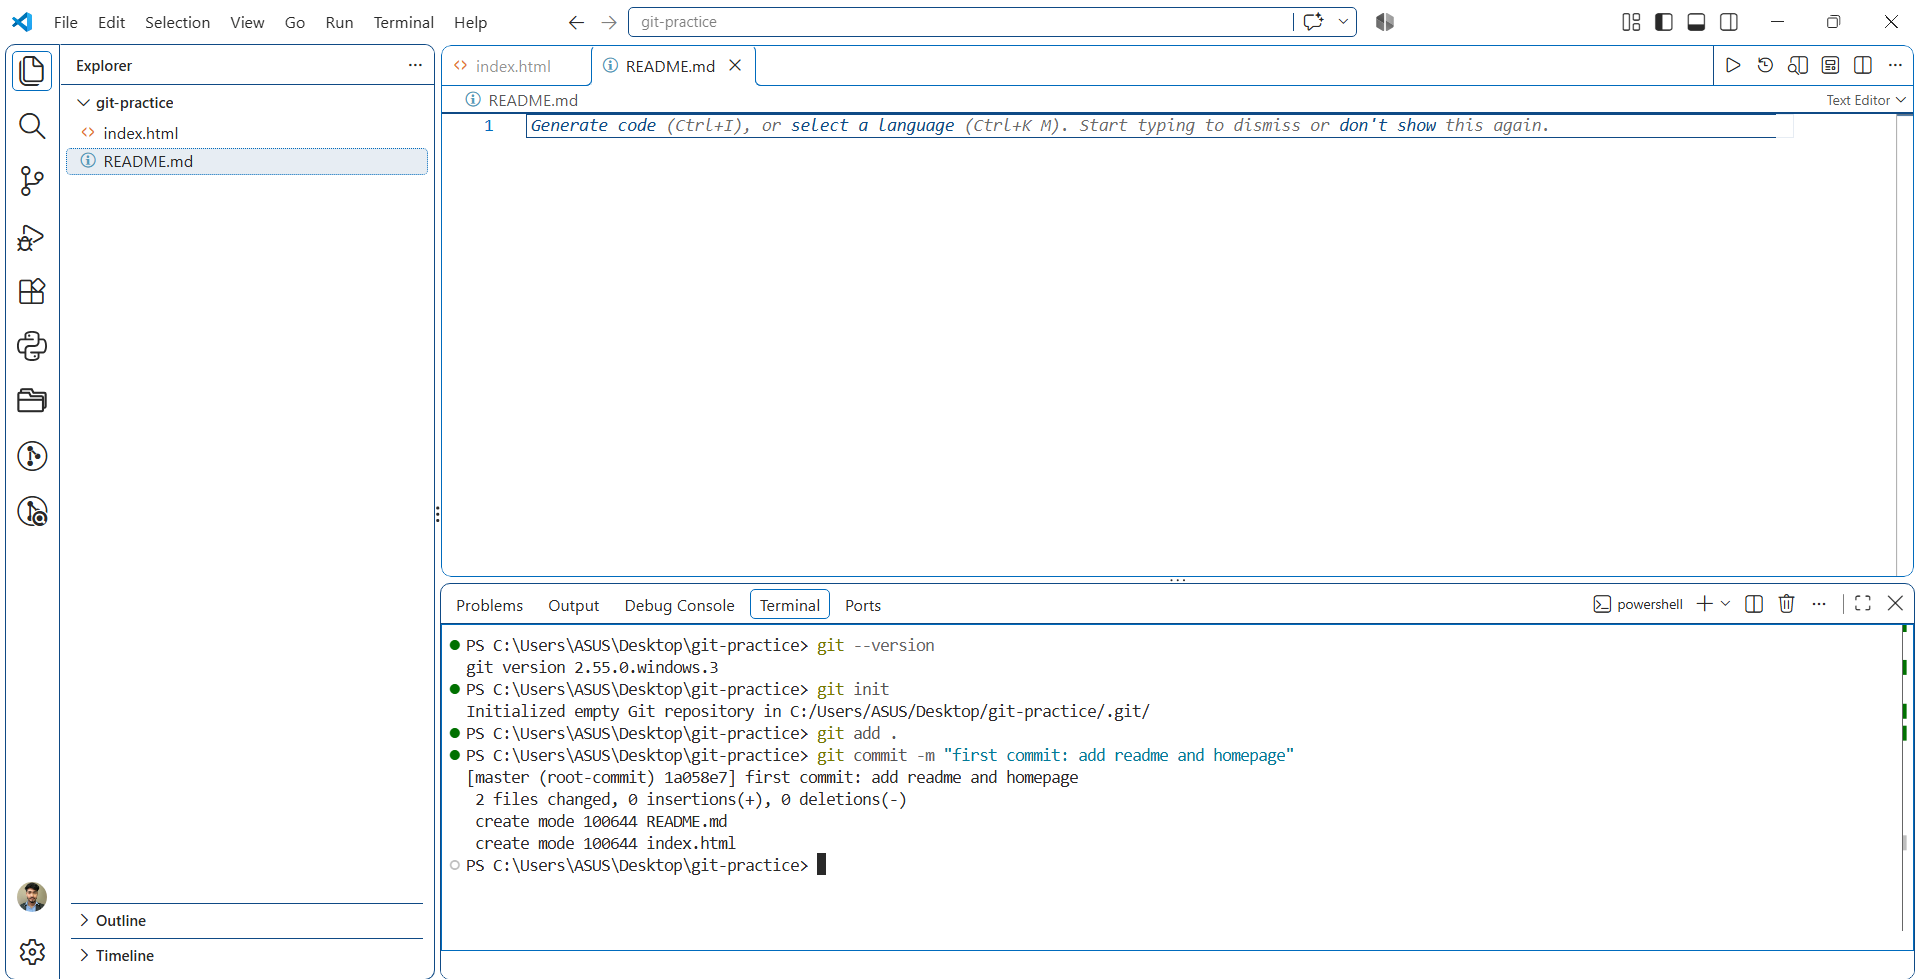
Task: Click the circled branch icon with magnifier badge
Action: coord(32,512)
